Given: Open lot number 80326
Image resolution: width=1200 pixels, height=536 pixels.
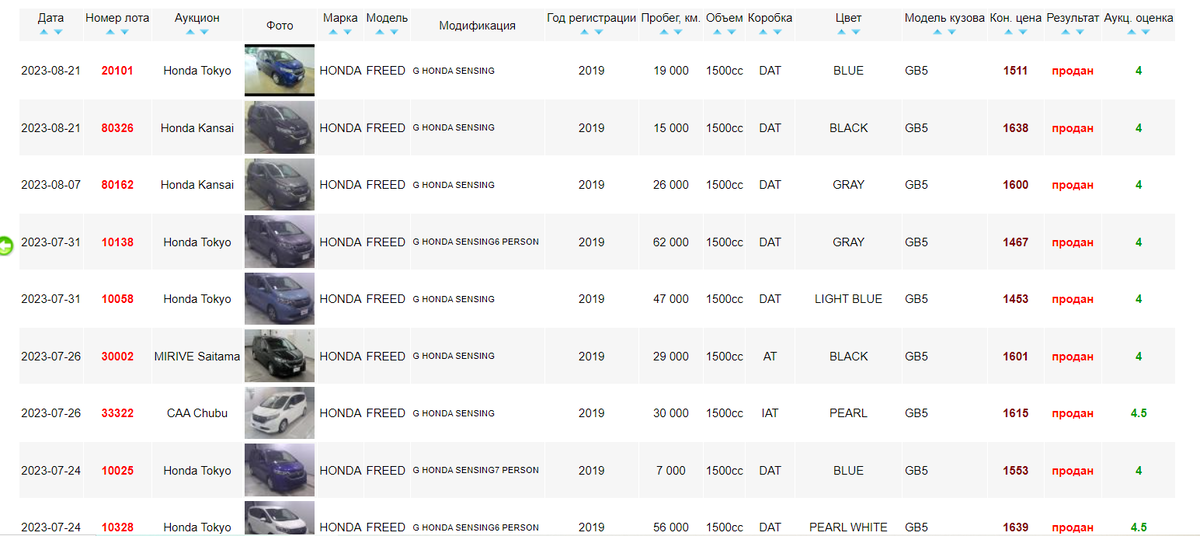Looking at the screenshot, I should (x=117, y=128).
